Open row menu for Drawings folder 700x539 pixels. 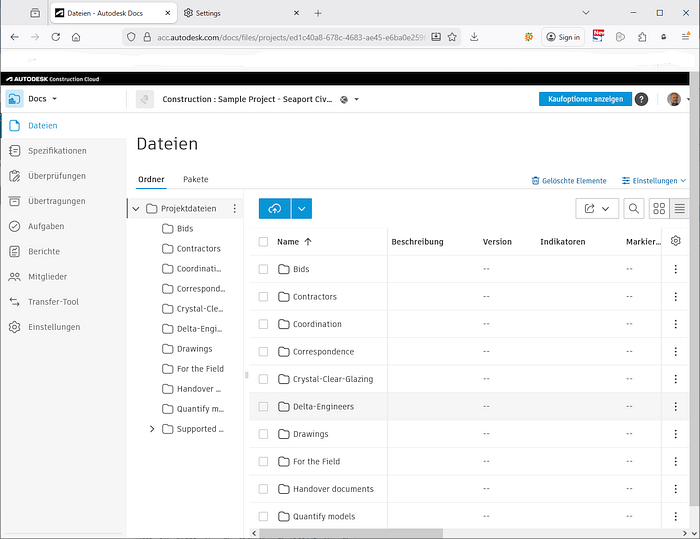coord(675,434)
